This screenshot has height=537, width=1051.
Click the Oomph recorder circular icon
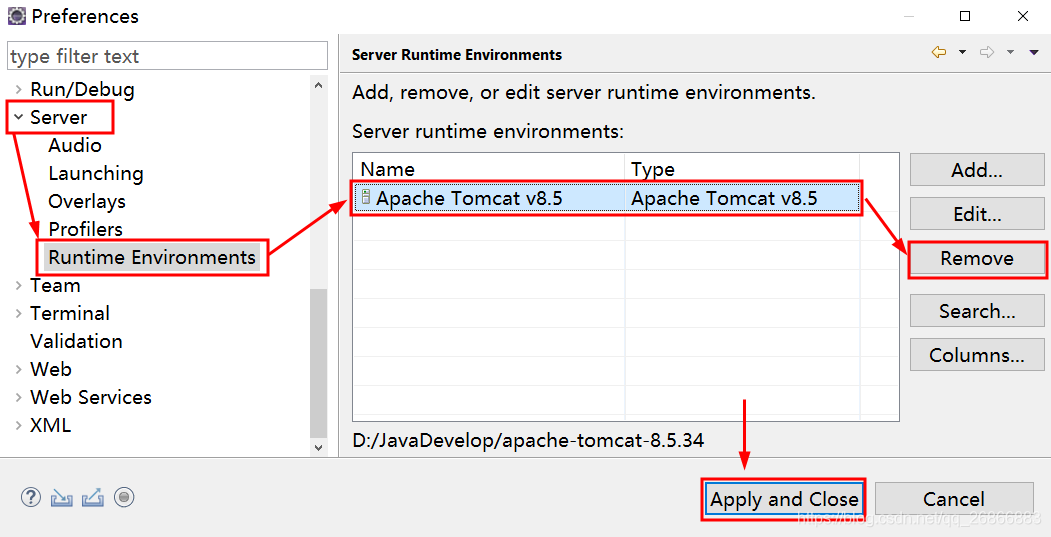click(124, 497)
